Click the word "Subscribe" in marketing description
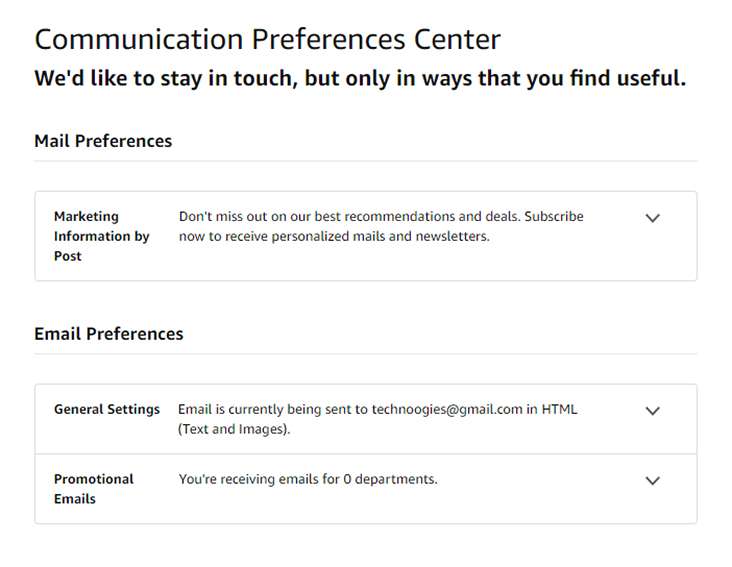The width and height of the screenshot is (732, 567). (554, 217)
